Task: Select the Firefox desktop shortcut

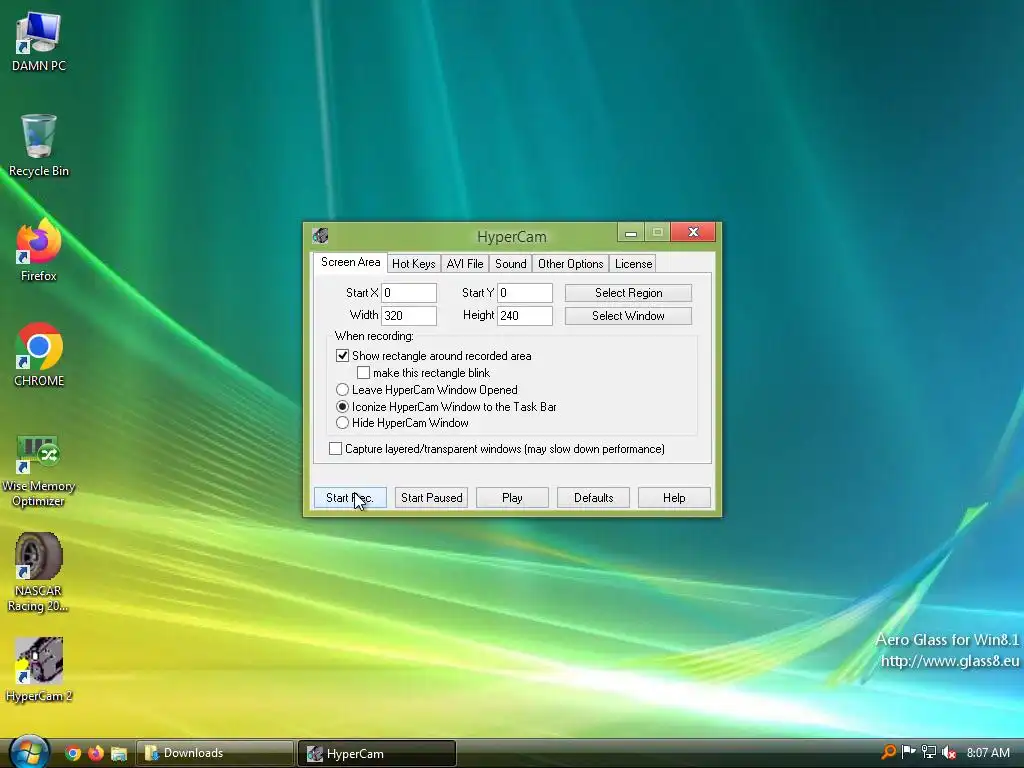Action: (x=39, y=251)
